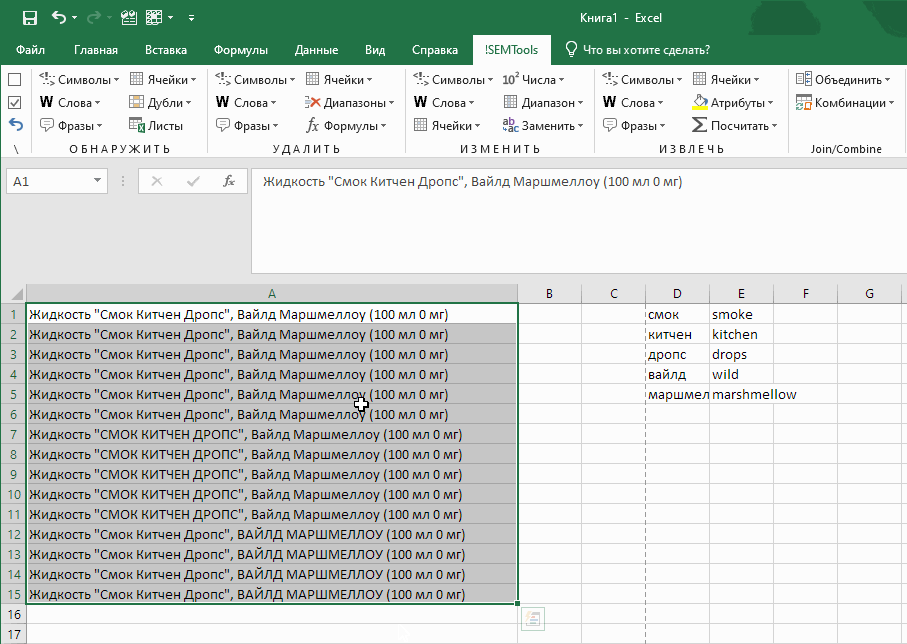
Task: Switch to the Вид tab
Action: click(x=375, y=50)
